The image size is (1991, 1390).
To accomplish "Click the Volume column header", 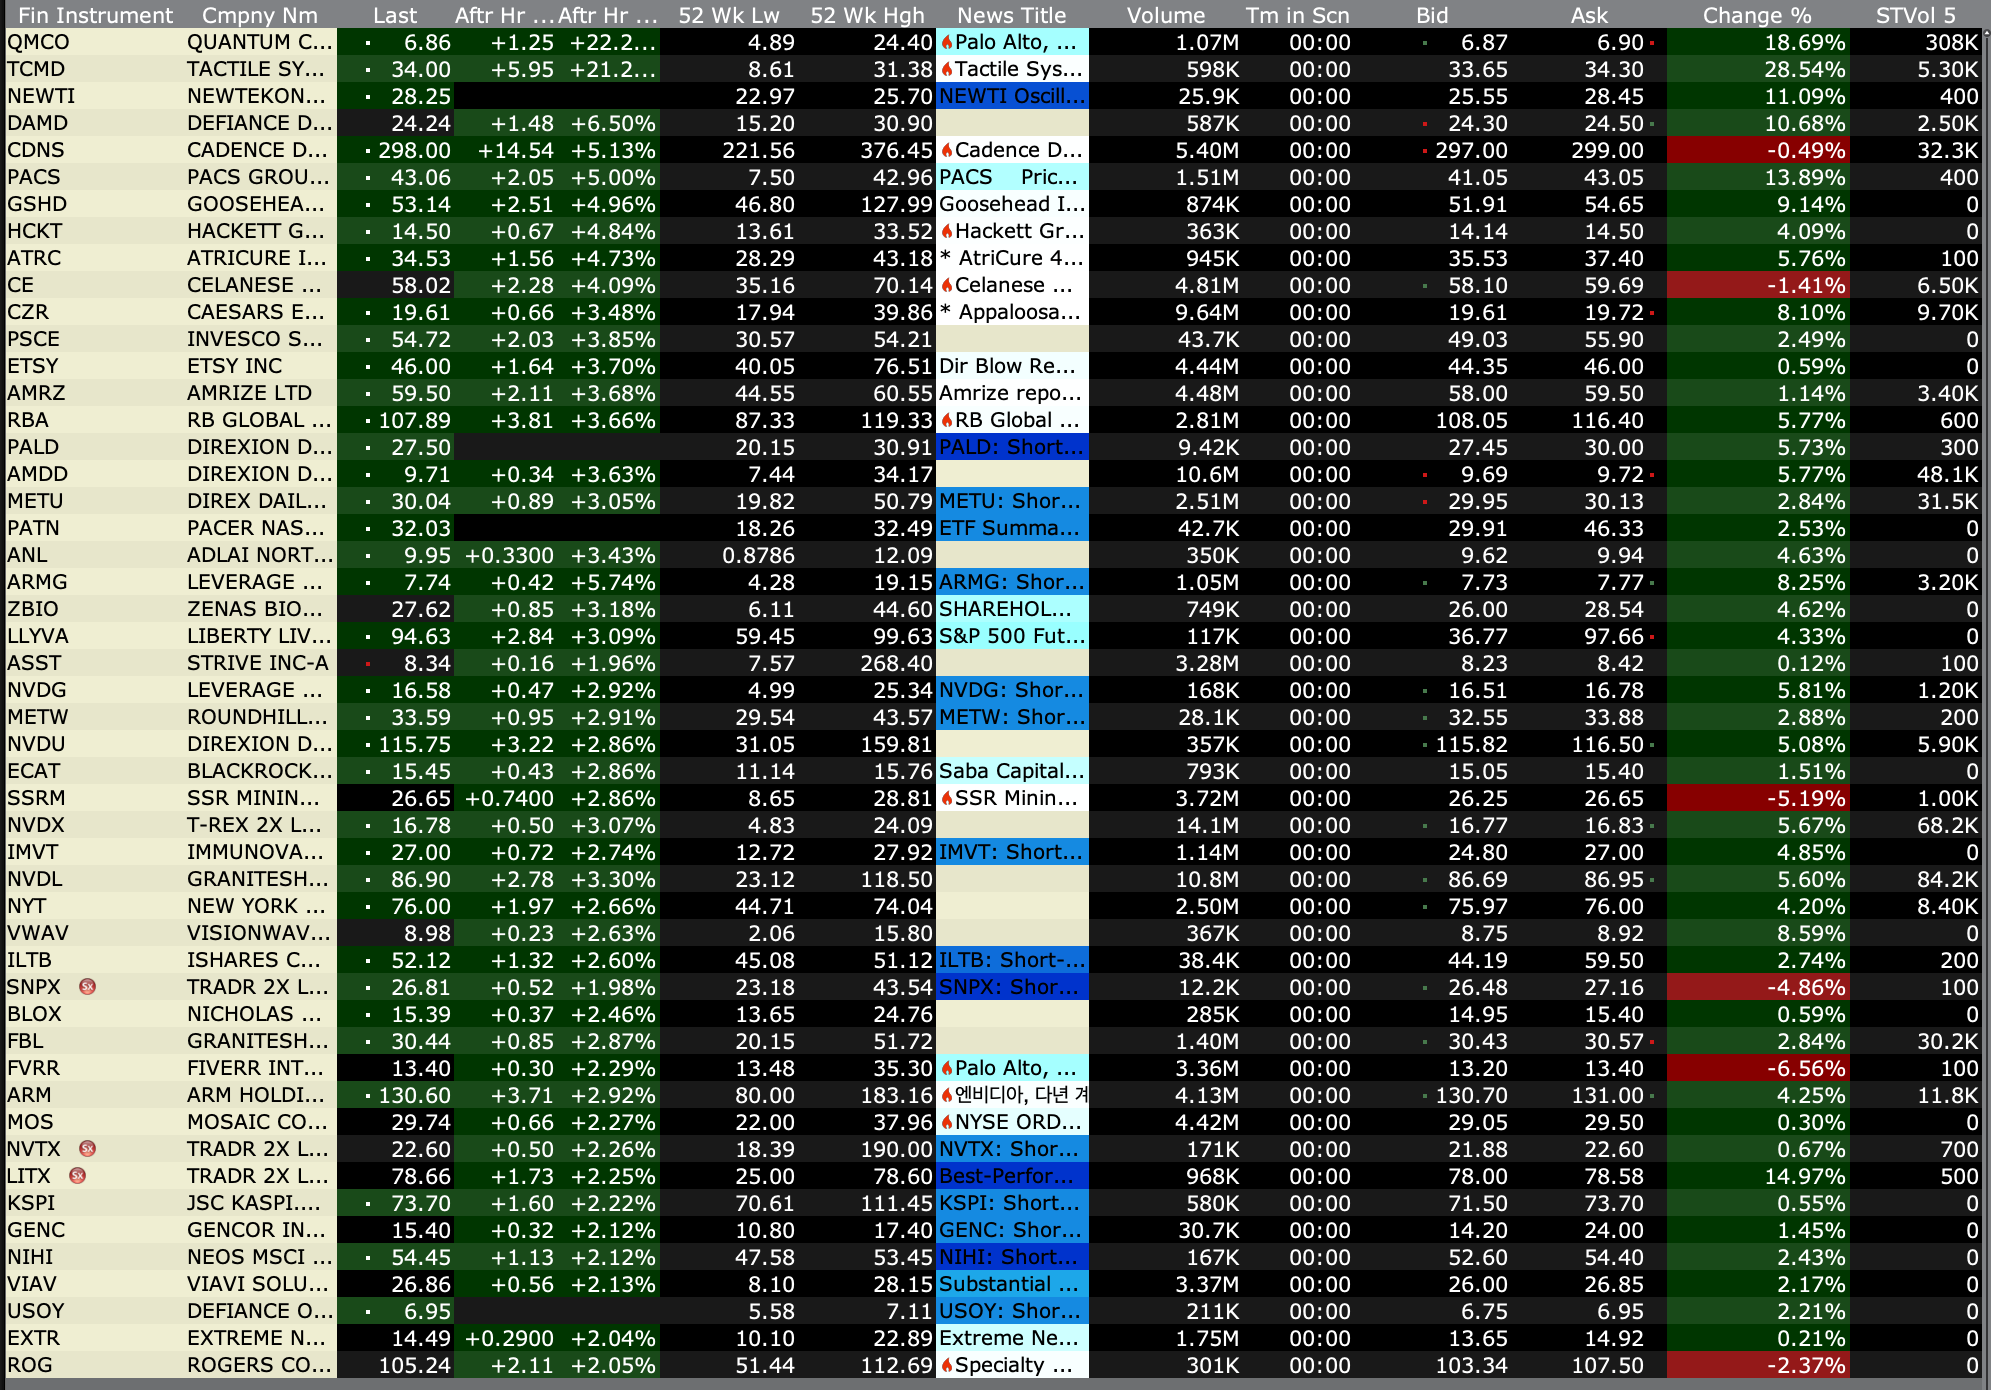I will (1165, 15).
